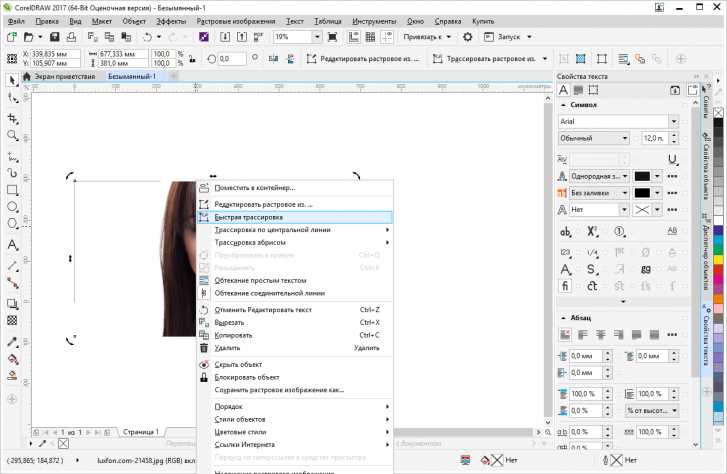The image size is (727, 474).
Task: Select the Pick (arrow) tool
Action: [13, 80]
